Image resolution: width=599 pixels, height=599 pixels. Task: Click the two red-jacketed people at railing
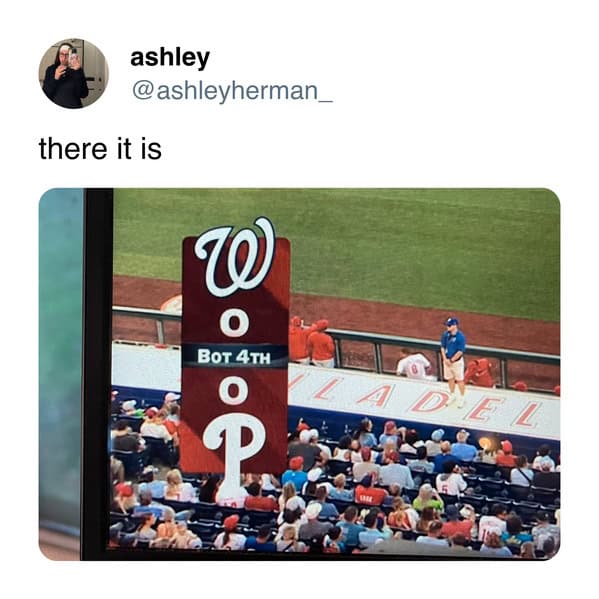(x=312, y=340)
